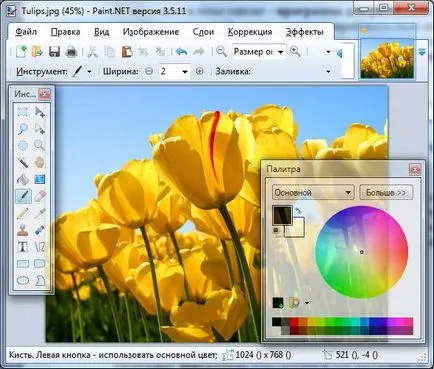
Task: Select the Ellipse Select tool
Action: pyautogui.click(x=23, y=146)
